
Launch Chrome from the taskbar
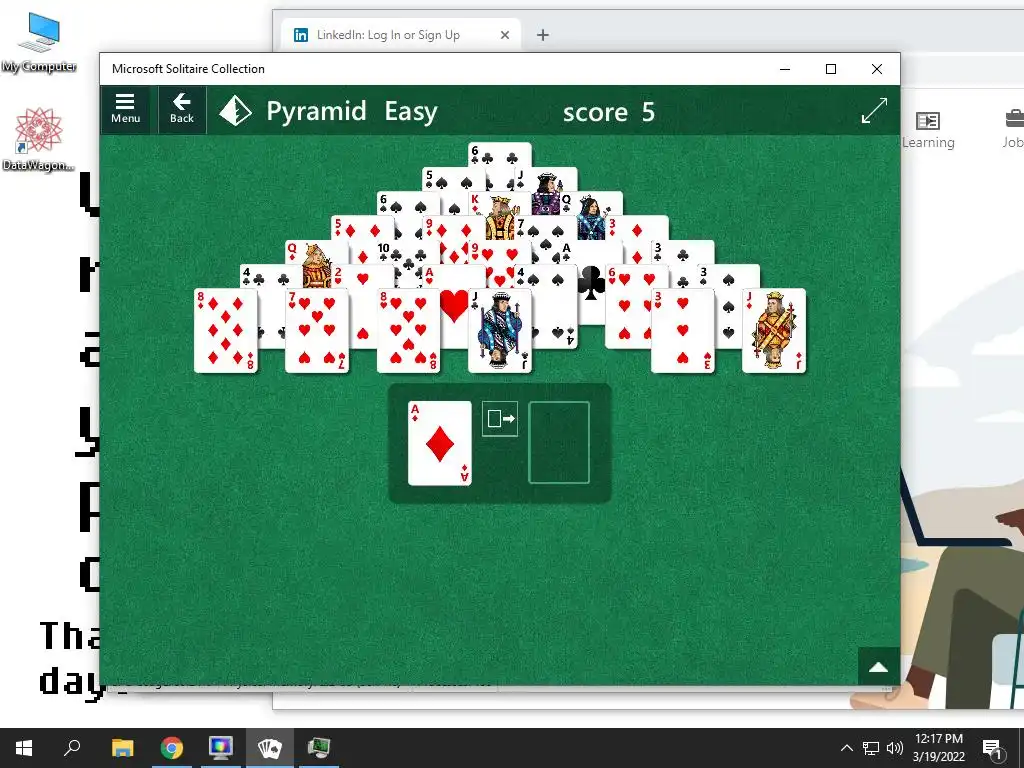[x=172, y=748]
